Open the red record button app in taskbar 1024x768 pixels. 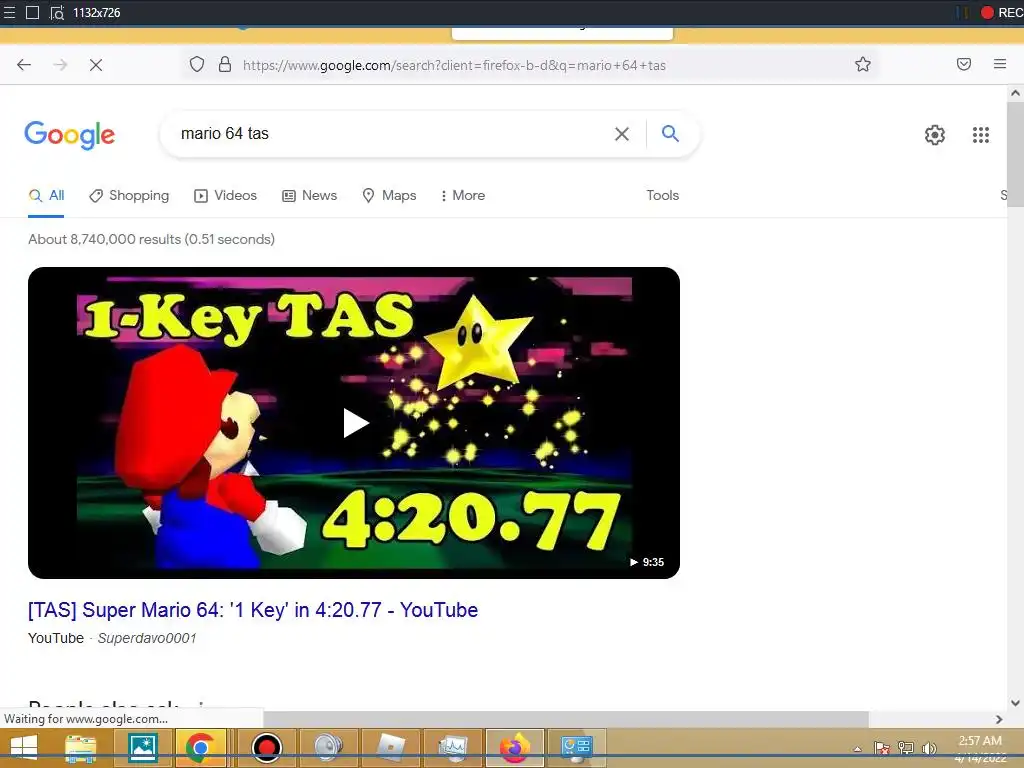click(266, 748)
